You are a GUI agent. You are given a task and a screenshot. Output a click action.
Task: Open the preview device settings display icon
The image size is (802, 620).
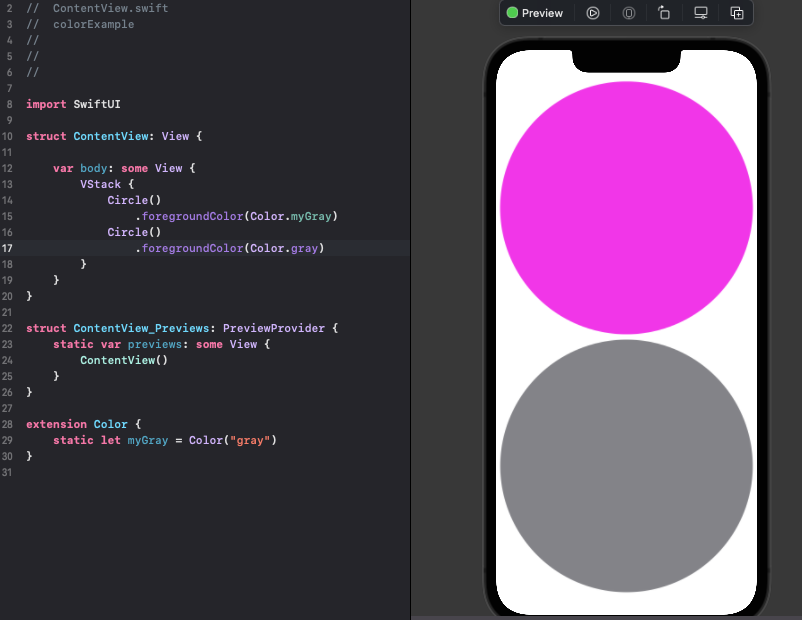(x=701, y=13)
